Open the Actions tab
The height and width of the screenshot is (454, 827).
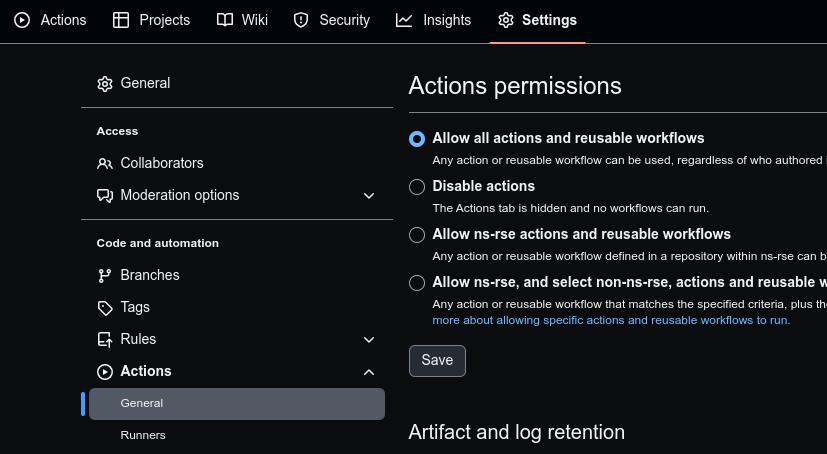click(50, 20)
